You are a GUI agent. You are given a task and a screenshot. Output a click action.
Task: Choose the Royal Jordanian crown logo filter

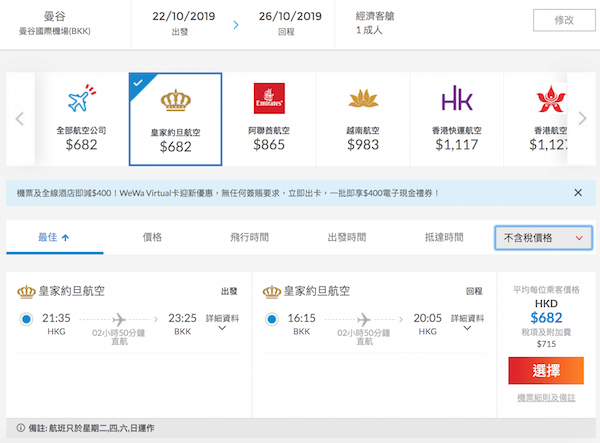(175, 98)
